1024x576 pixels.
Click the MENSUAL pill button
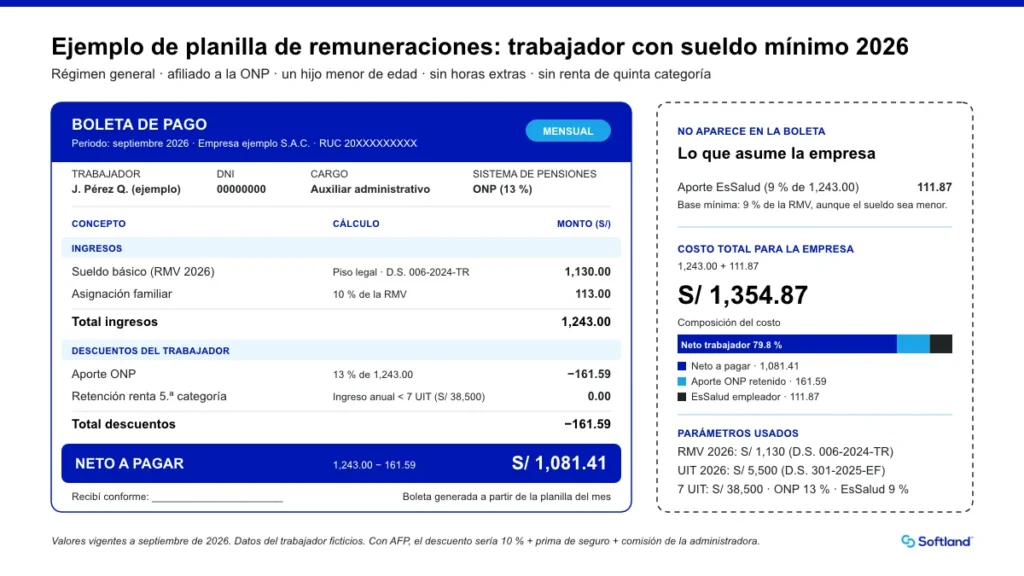click(x=568, y=131)
